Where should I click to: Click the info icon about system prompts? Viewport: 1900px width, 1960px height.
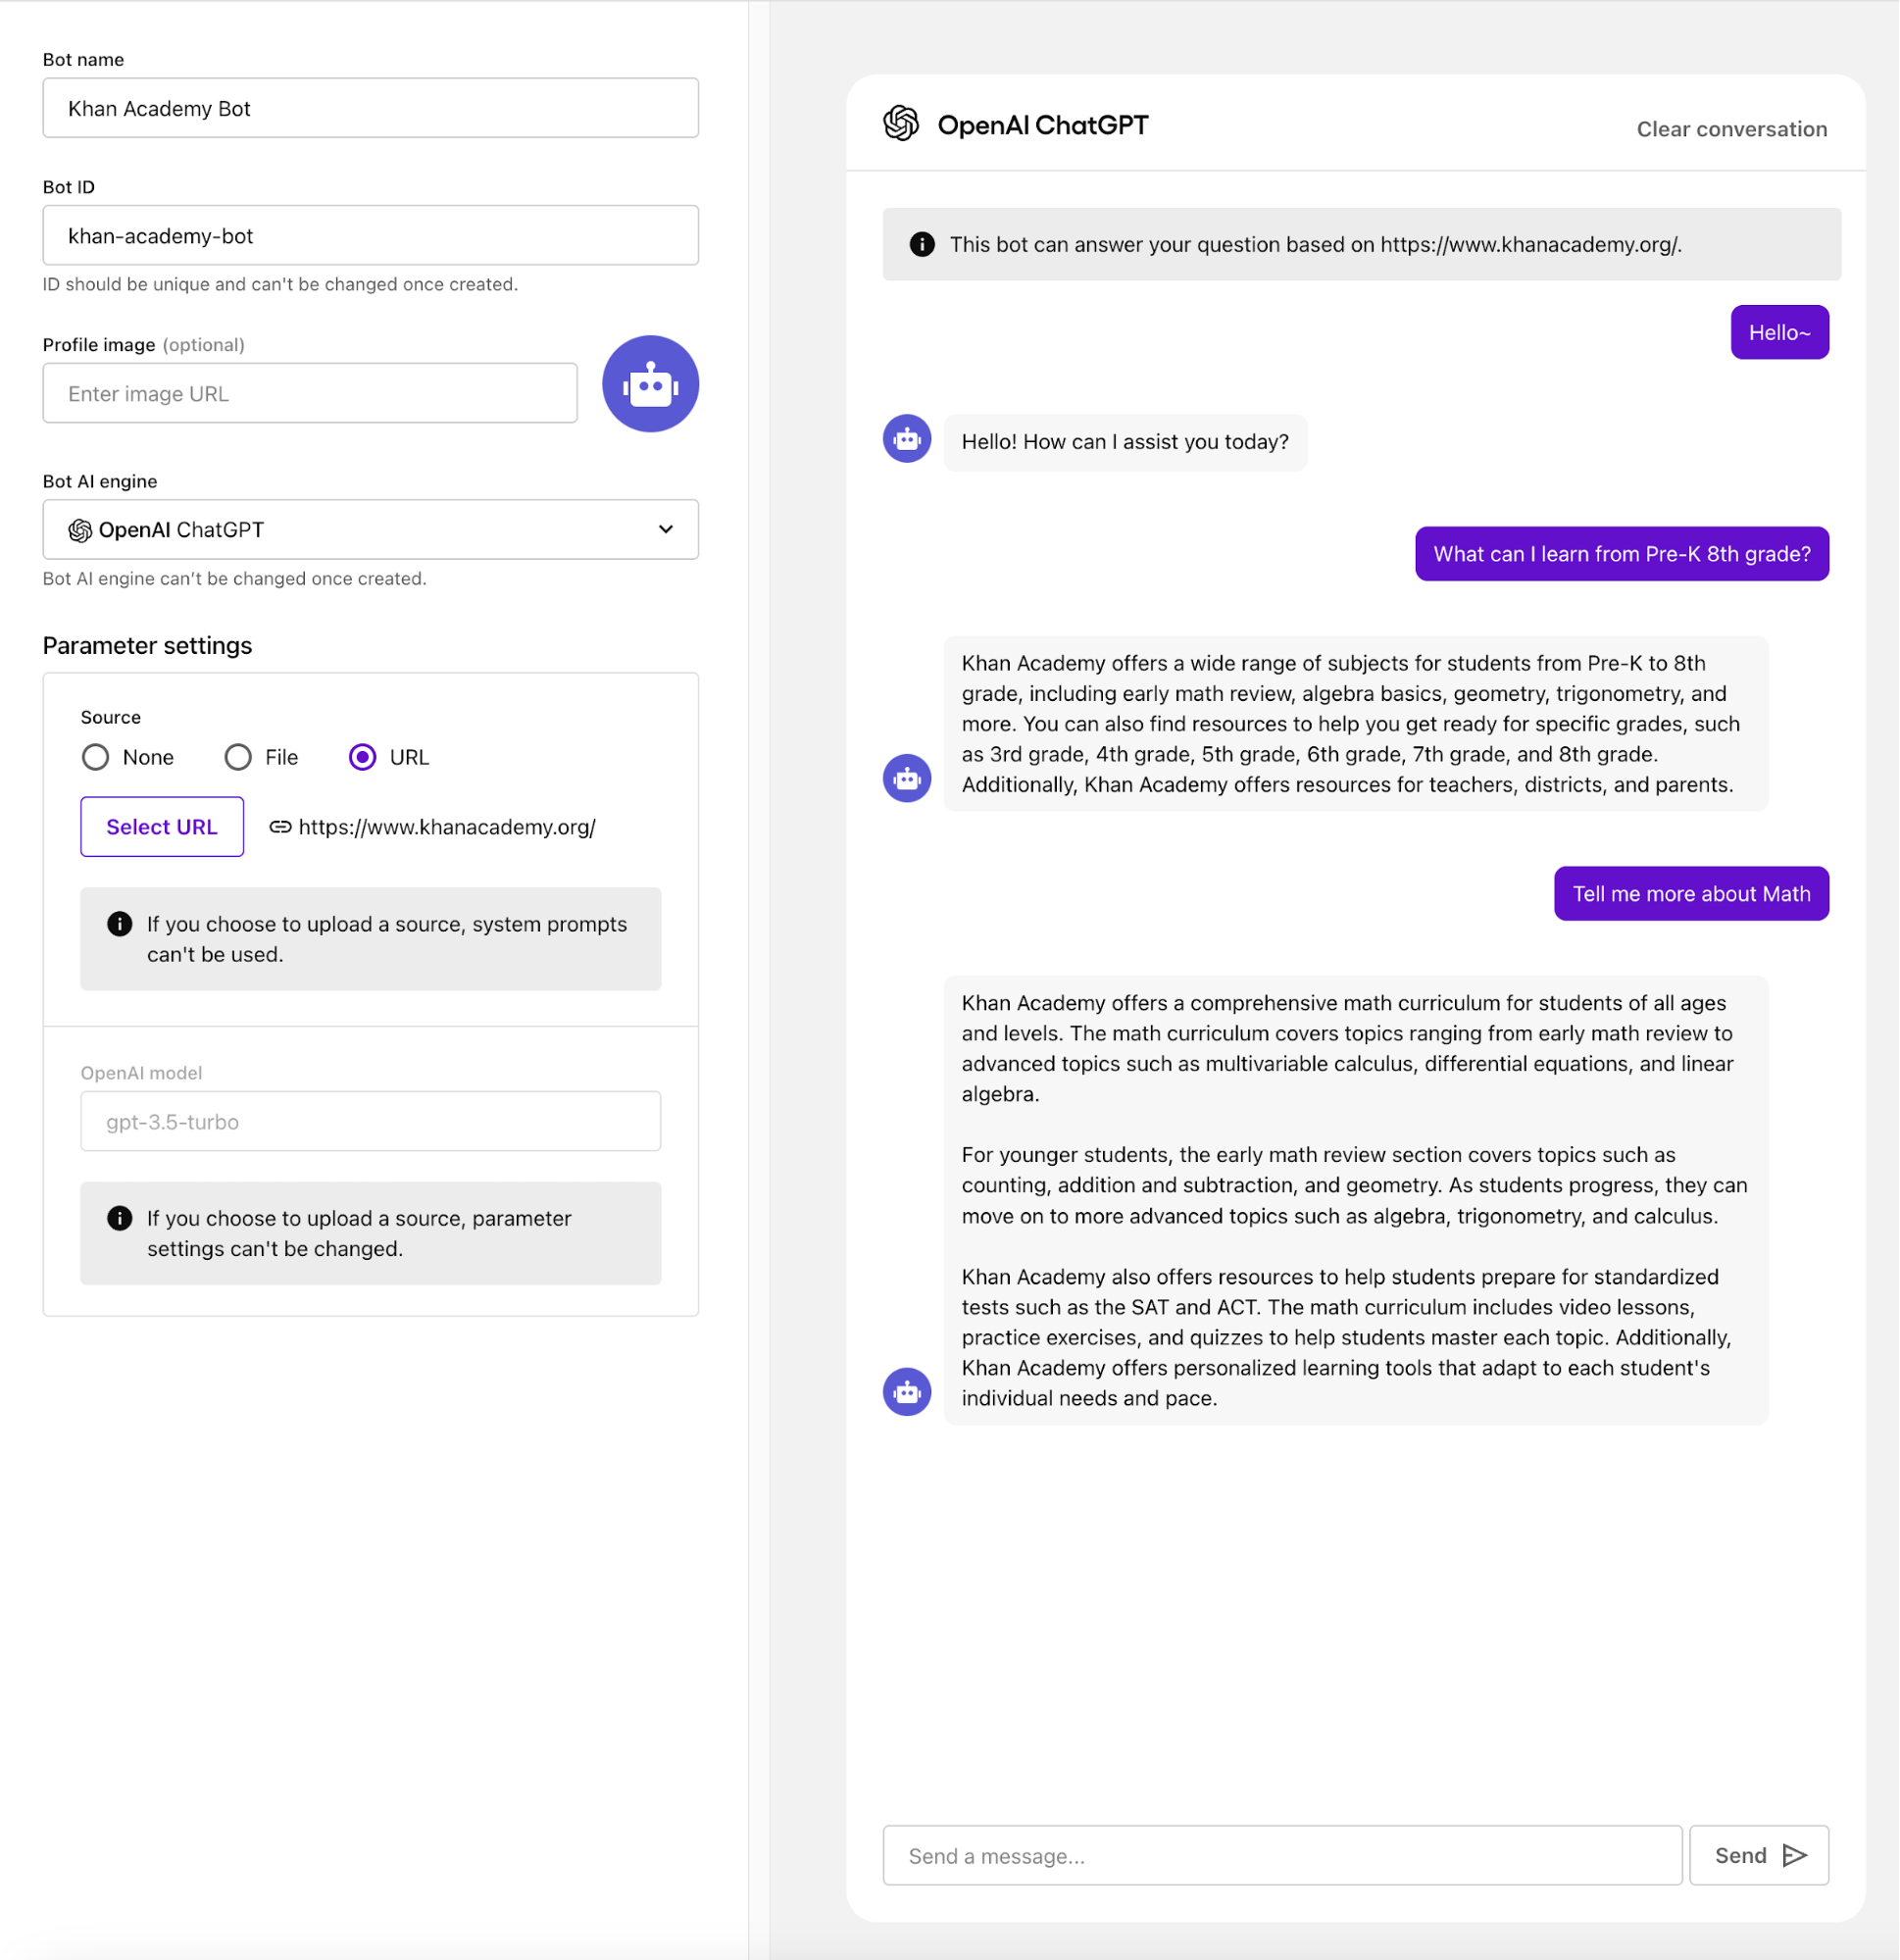[120, 924]
